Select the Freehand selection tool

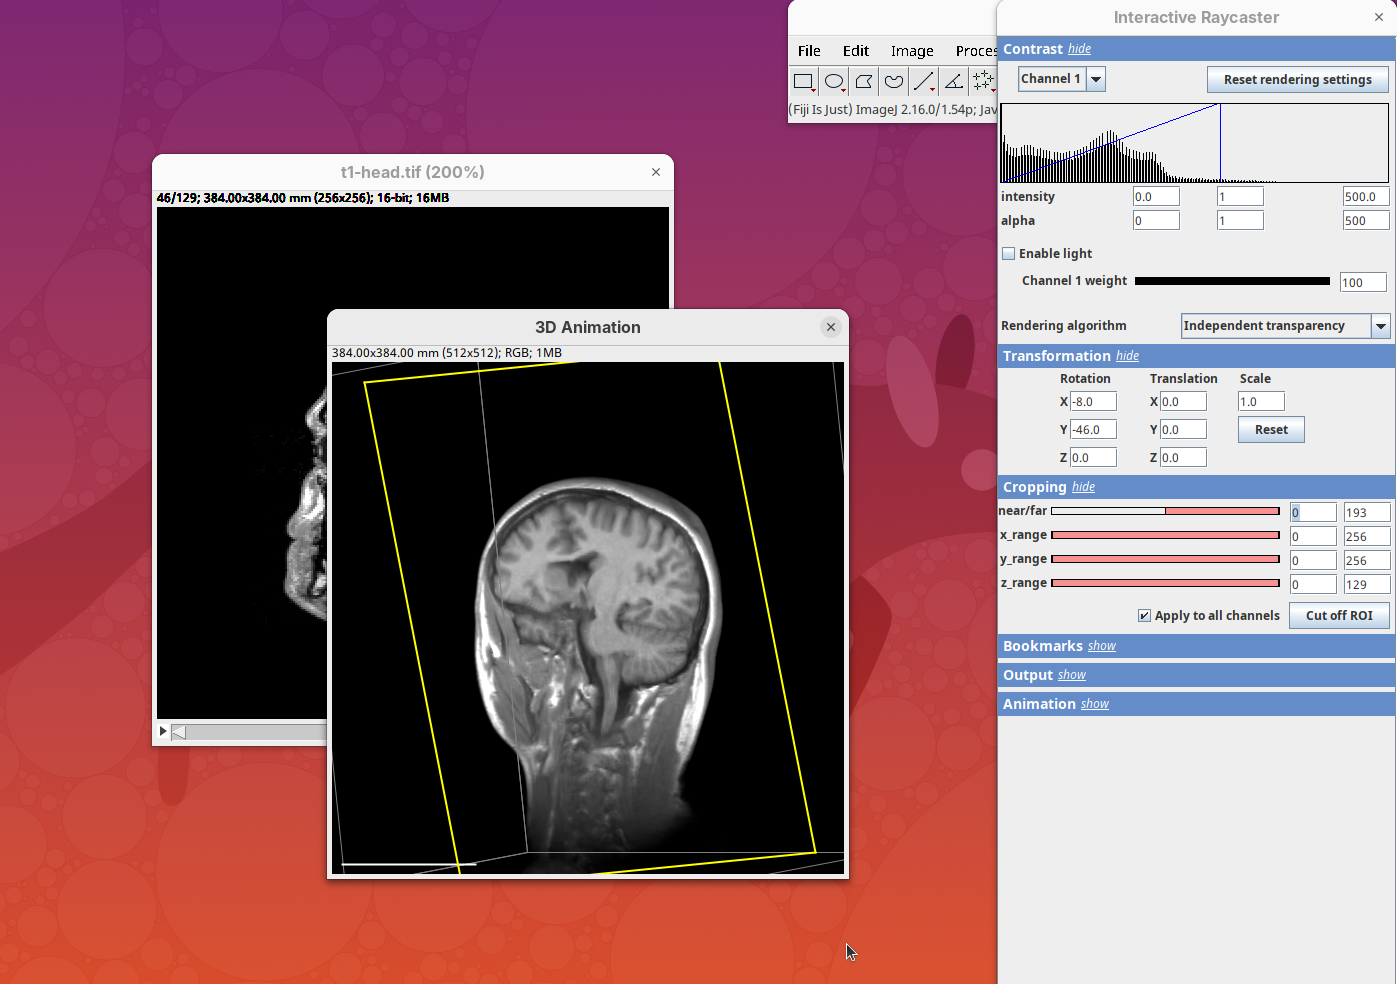coord(894,82)
